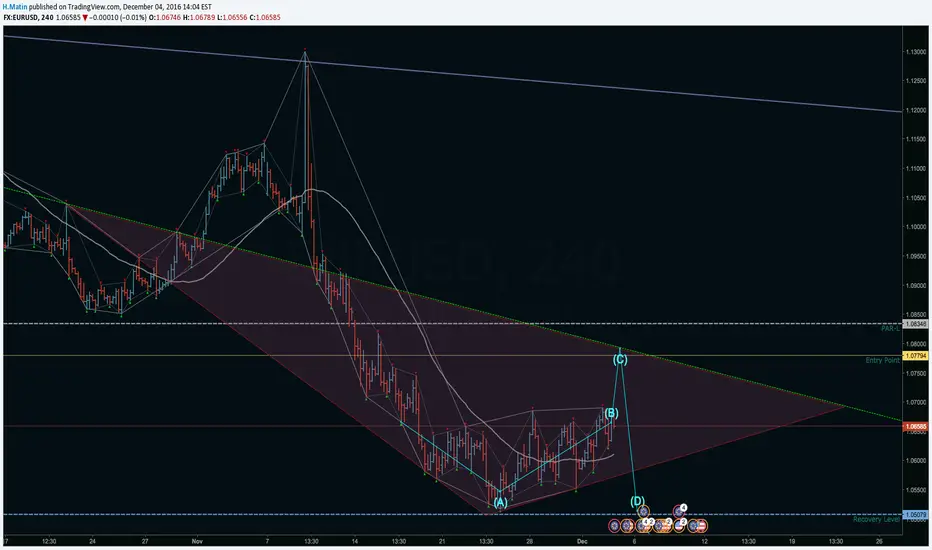Click the US flag event icon with badge 2
932x550 pixels.
coord(679,526)
